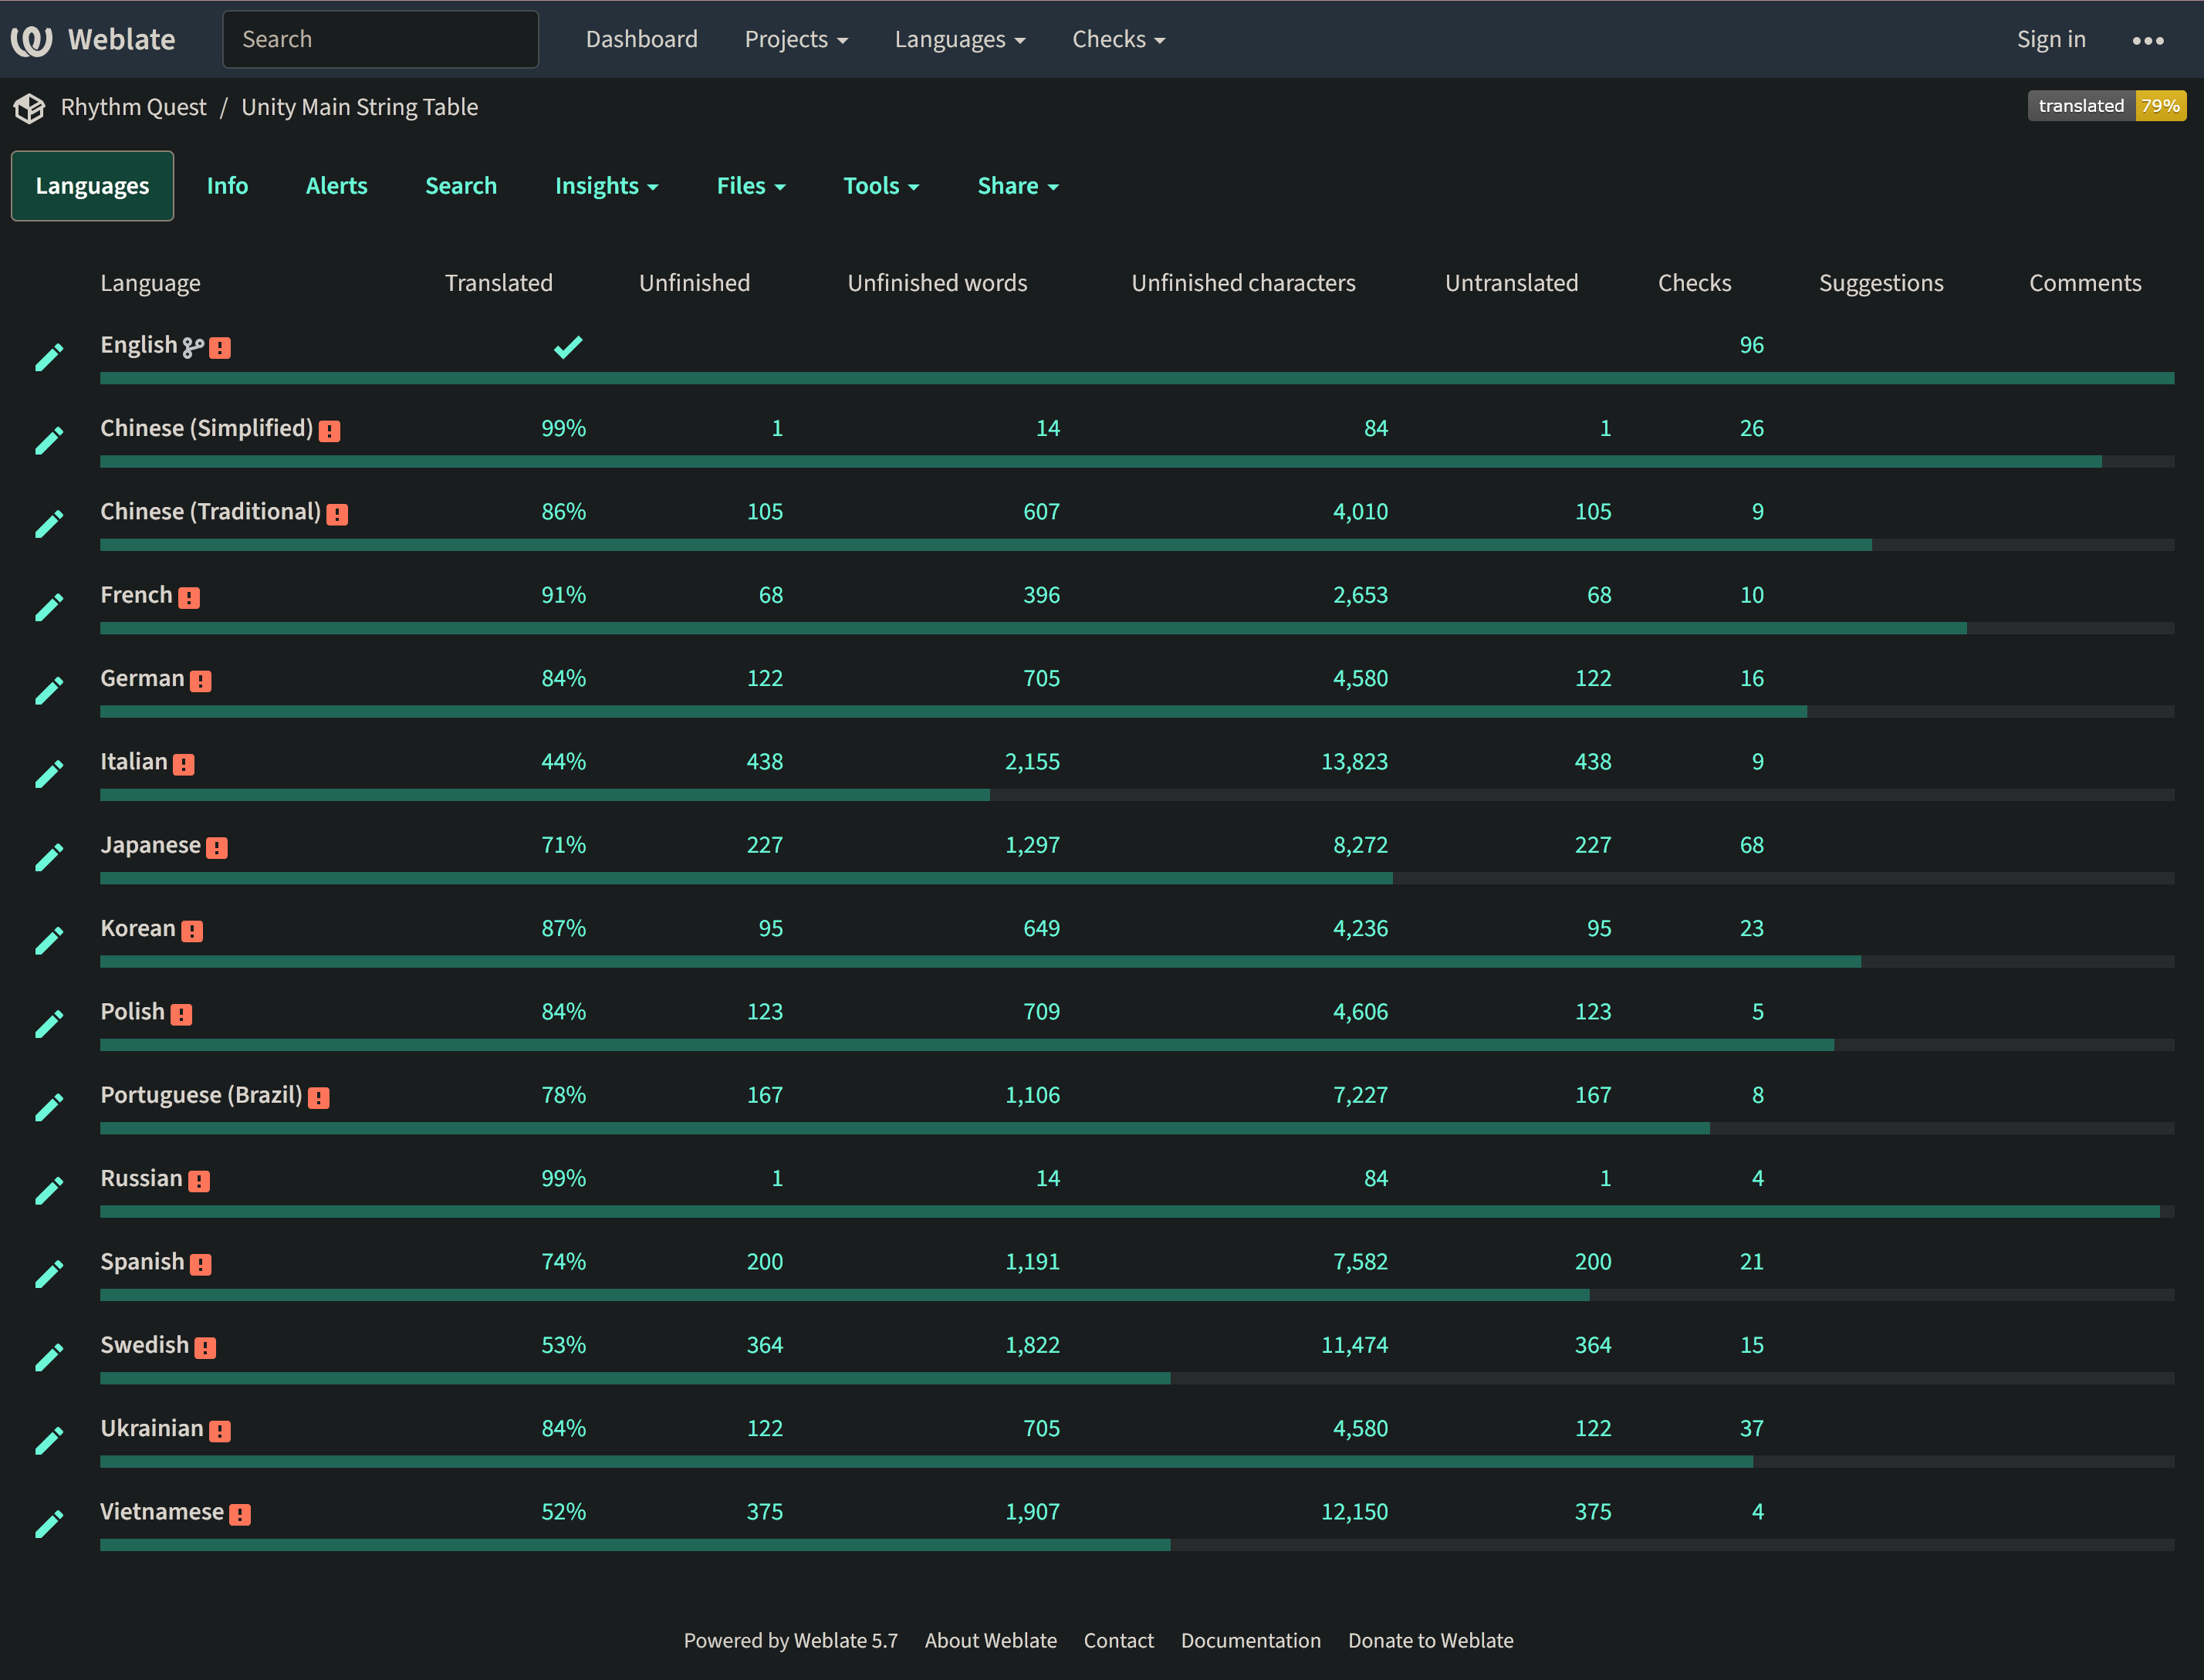Click the Contact footer link
The width and height of the screenshot is (2204, 1680).
(x=1118, y=1641)
